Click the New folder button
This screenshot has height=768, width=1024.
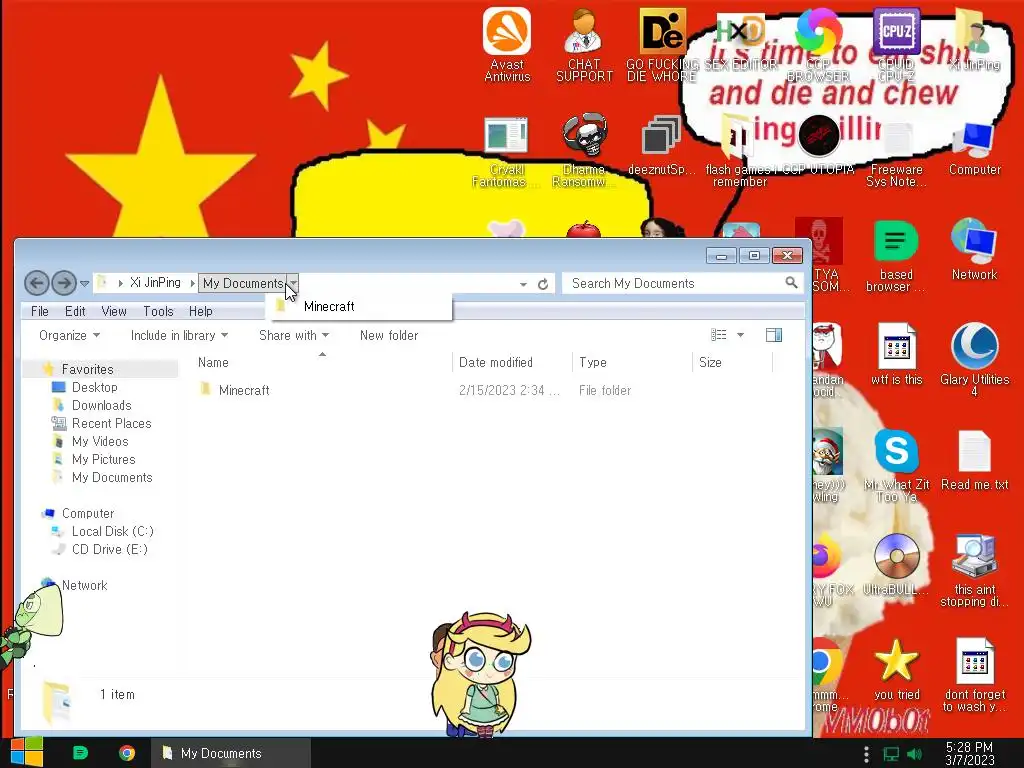pyautogui.click(x=389, y=335)
